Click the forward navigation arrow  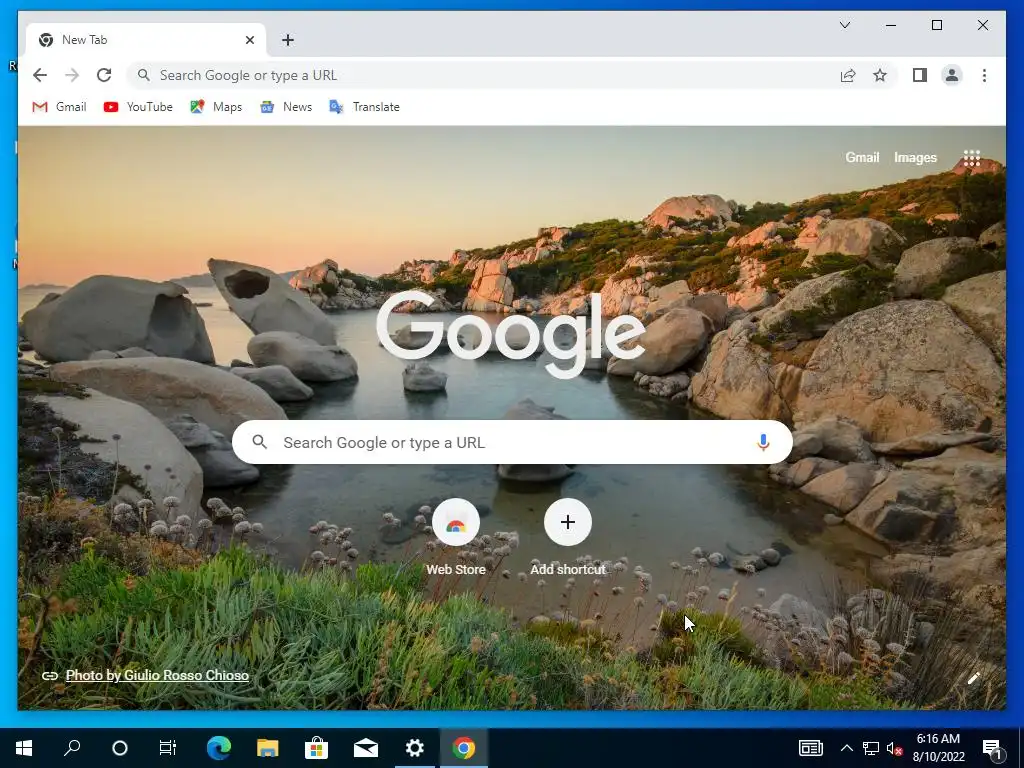(x=72, y=75)
